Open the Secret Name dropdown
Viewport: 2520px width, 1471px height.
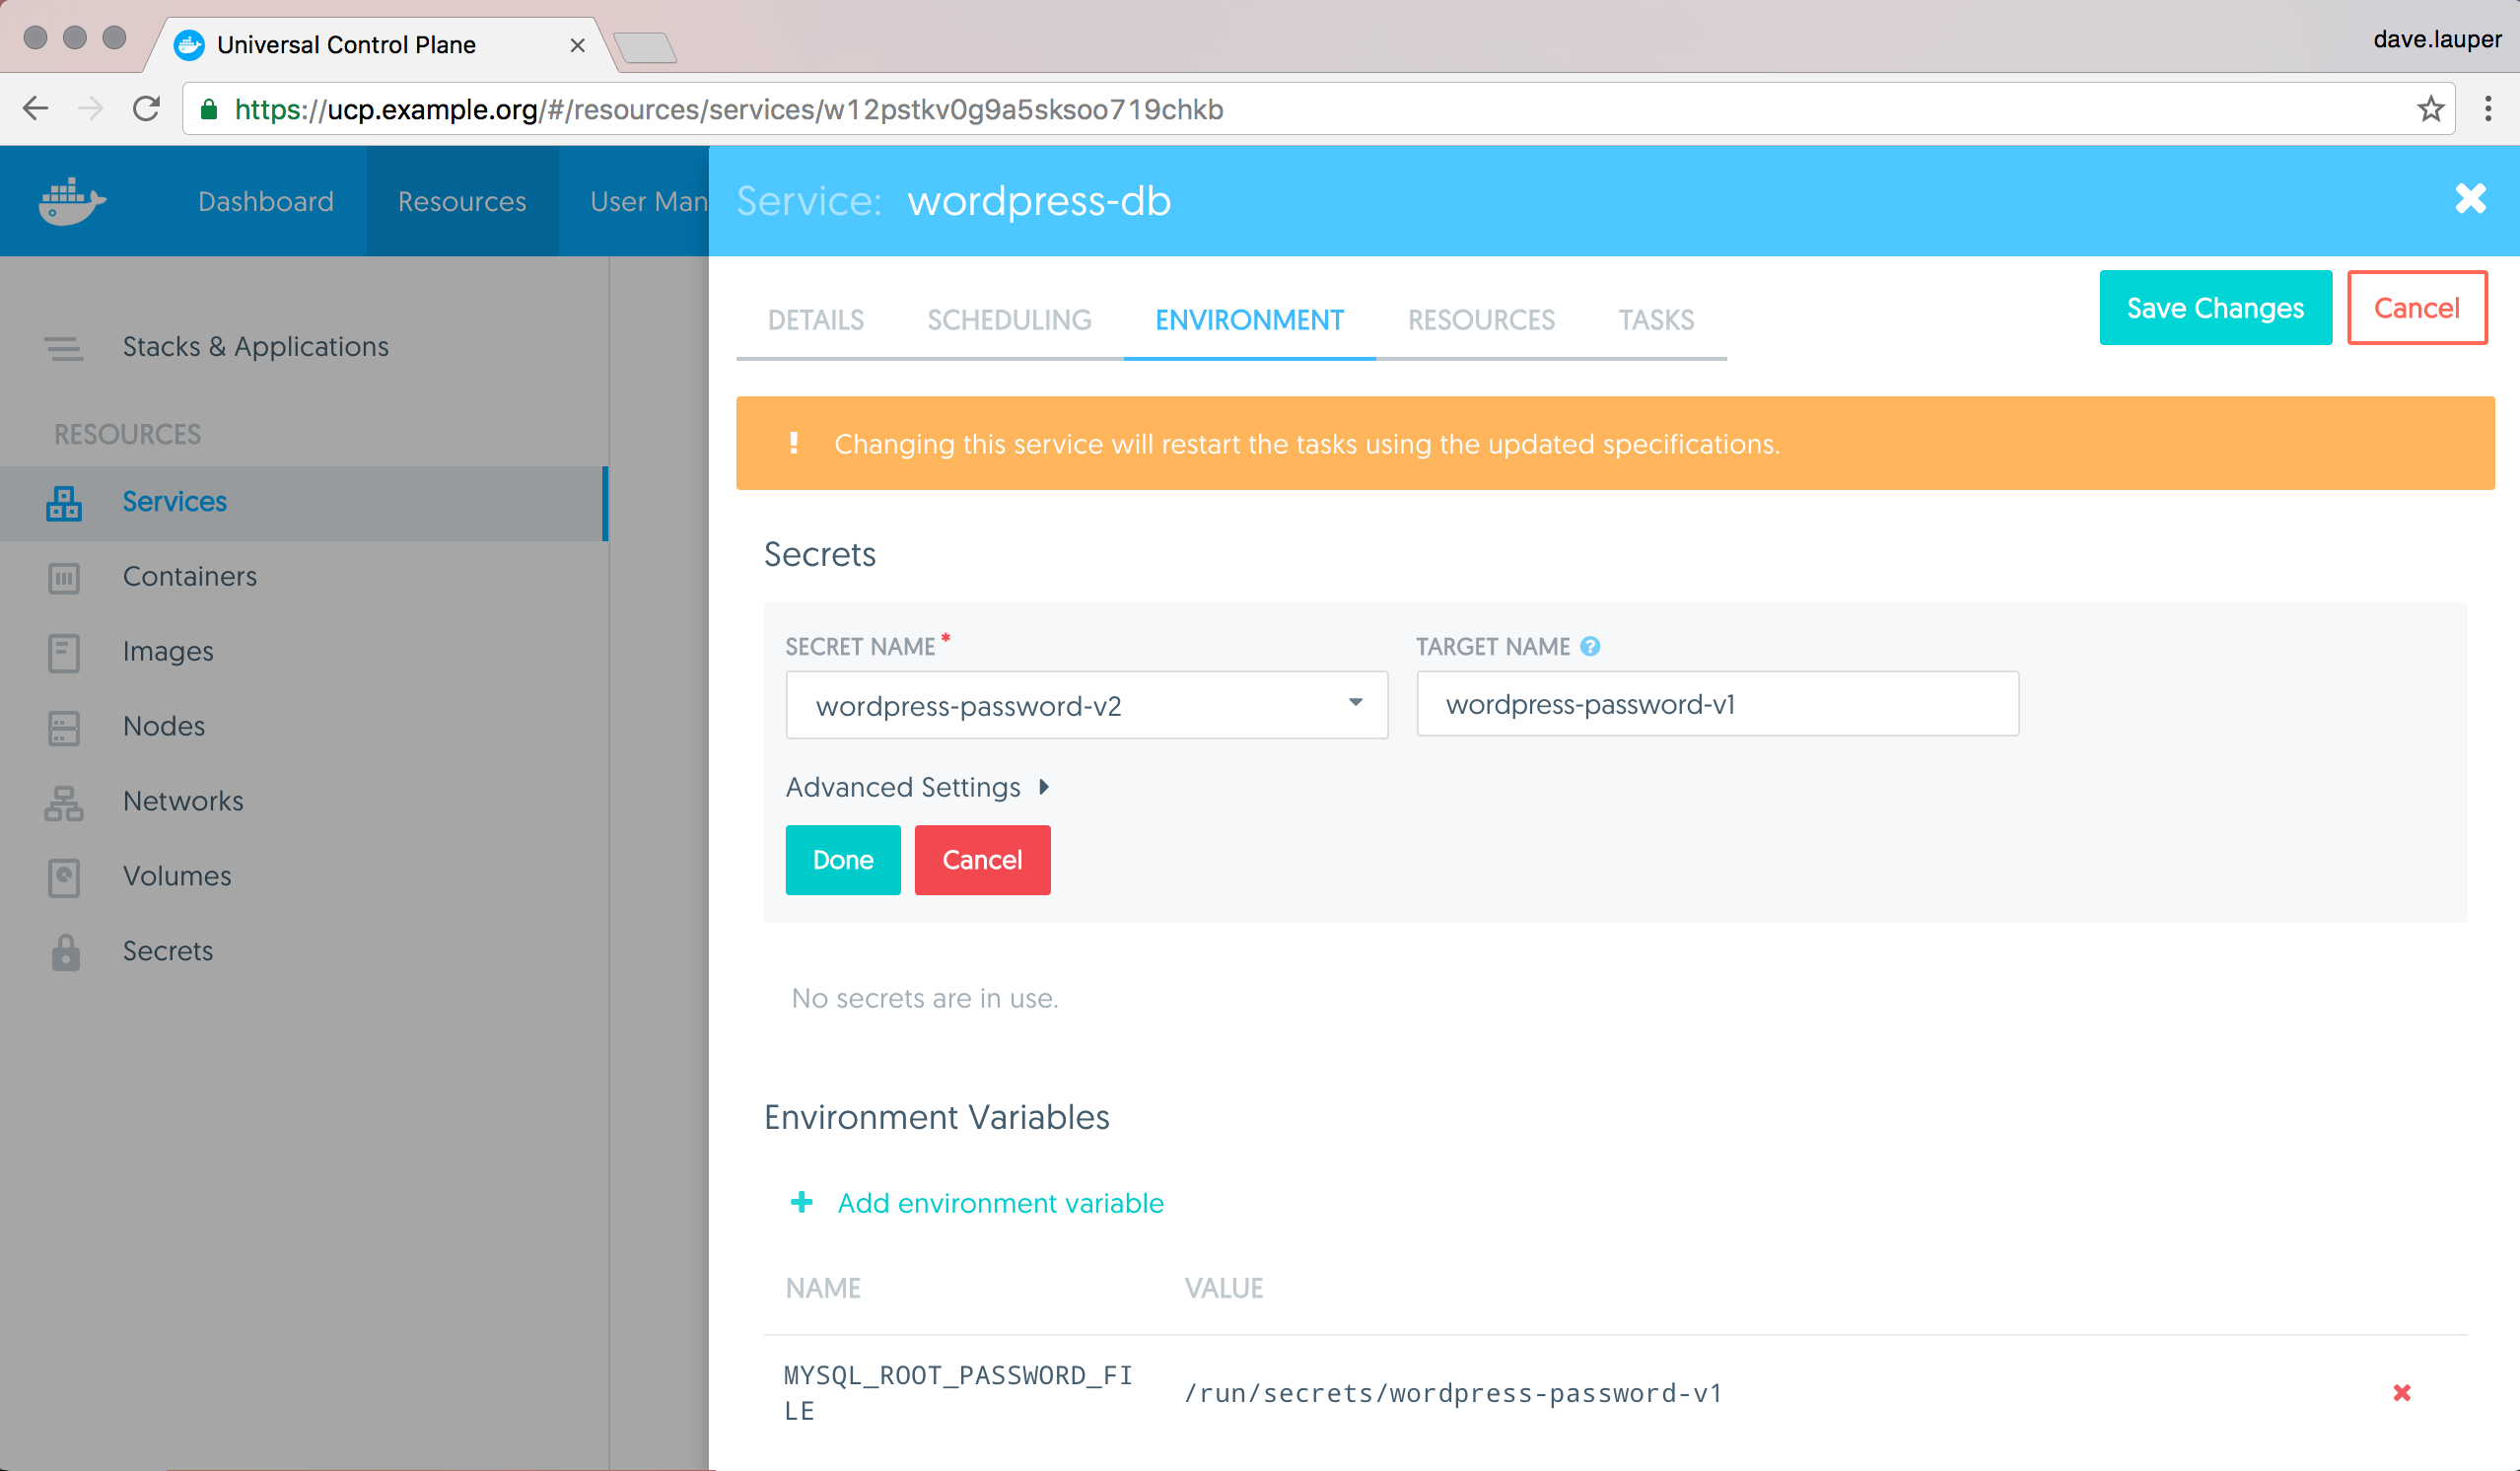1086,705
